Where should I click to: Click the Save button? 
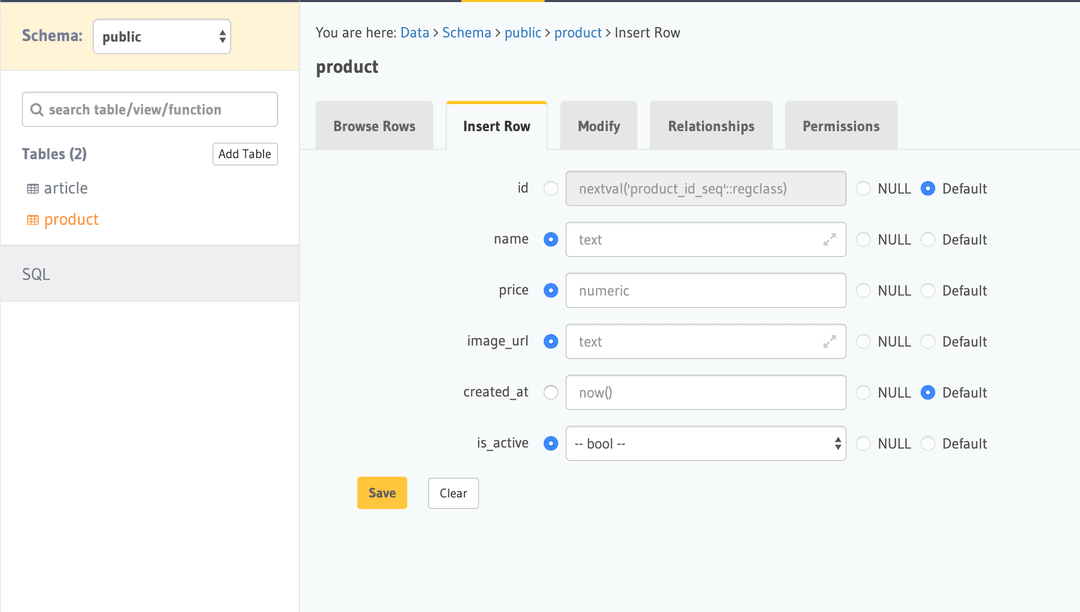tap(382, 492)
